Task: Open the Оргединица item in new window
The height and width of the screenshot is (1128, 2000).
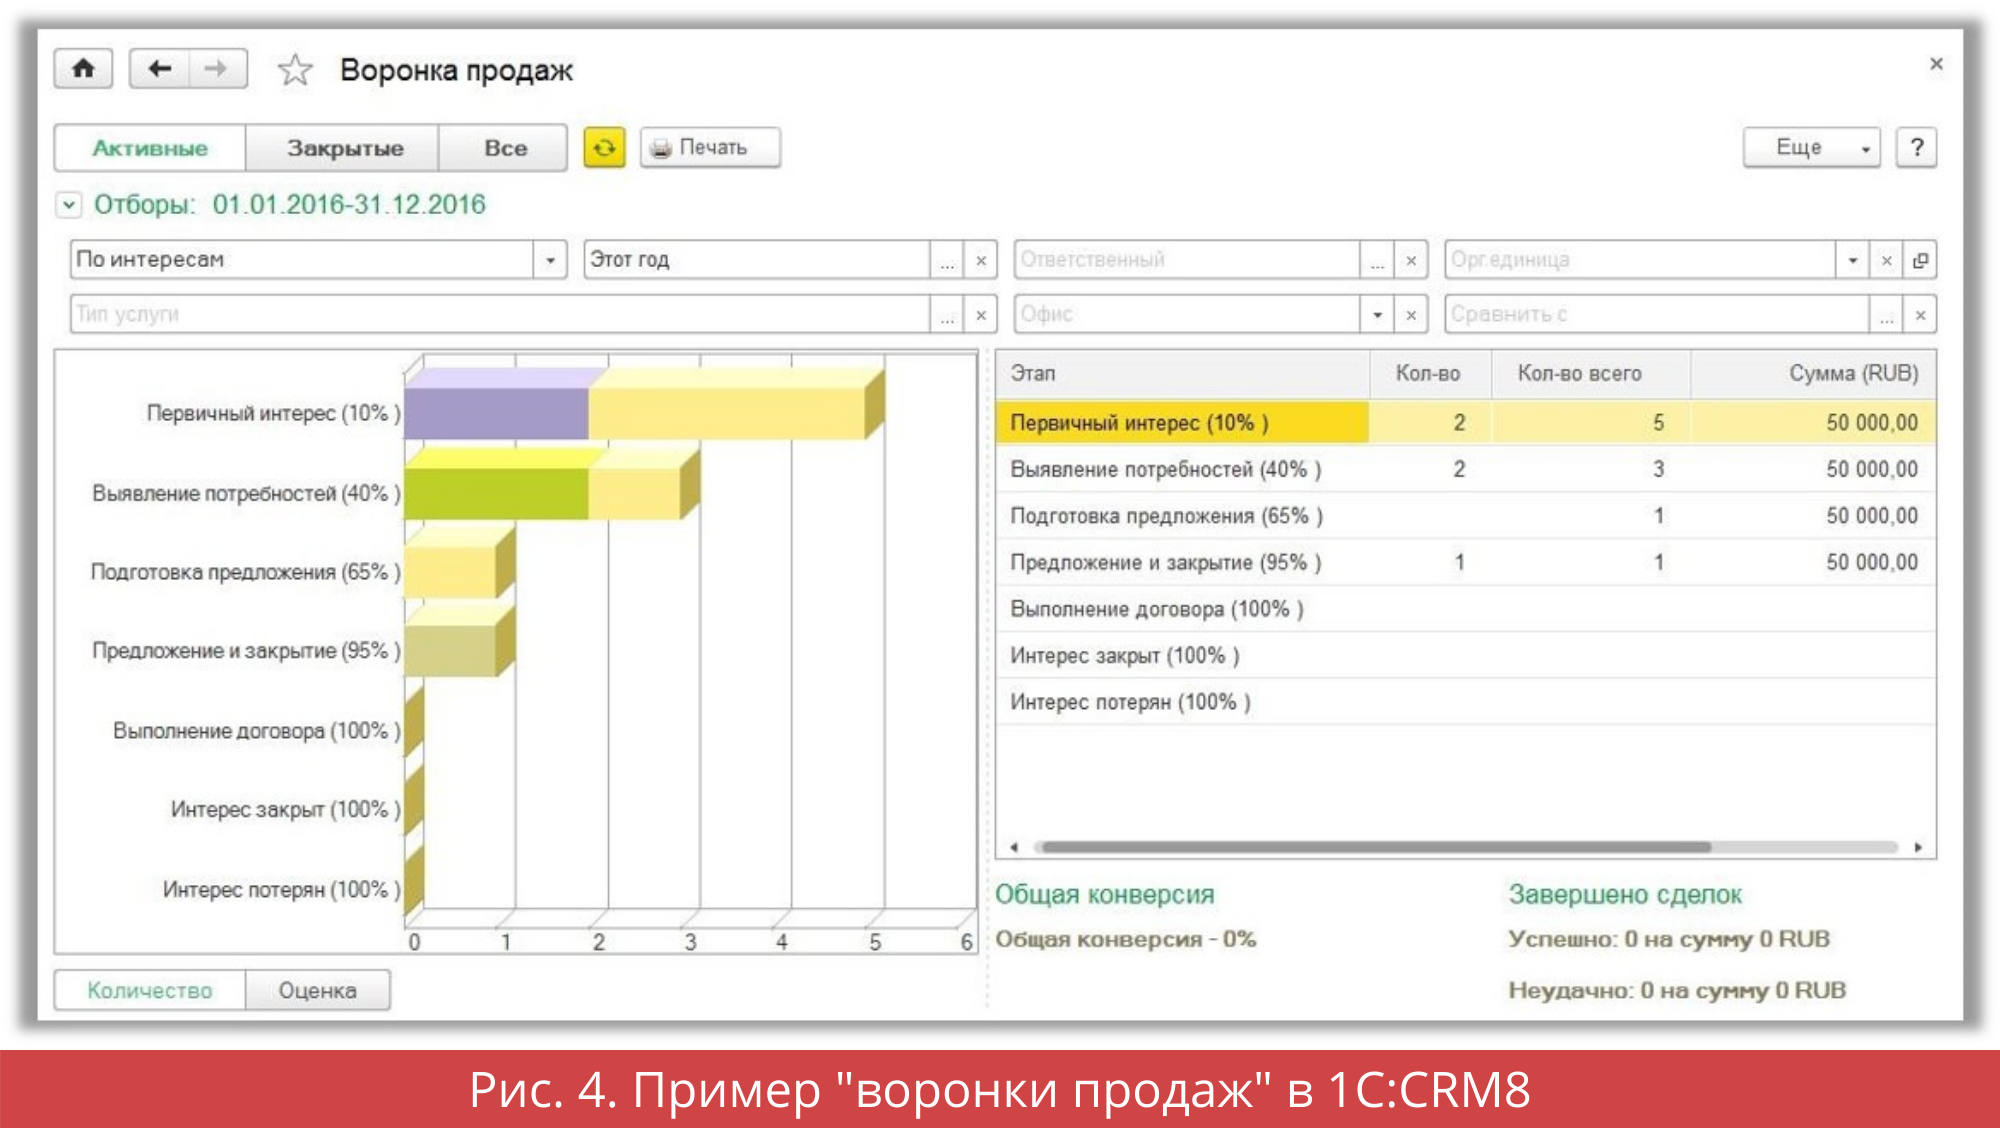Action: pyautogui.click(x=1920, y=260)
